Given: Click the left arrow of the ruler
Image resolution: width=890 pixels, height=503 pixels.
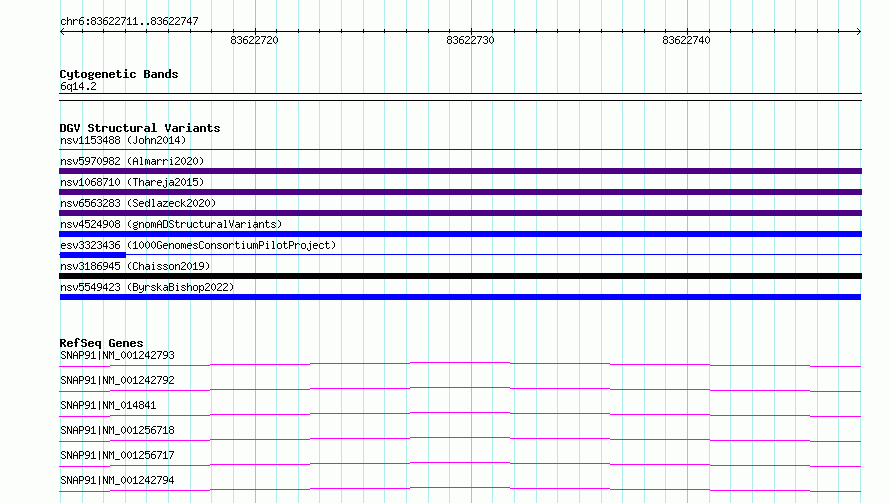Looking at the screenshot, I should (62, 31).
